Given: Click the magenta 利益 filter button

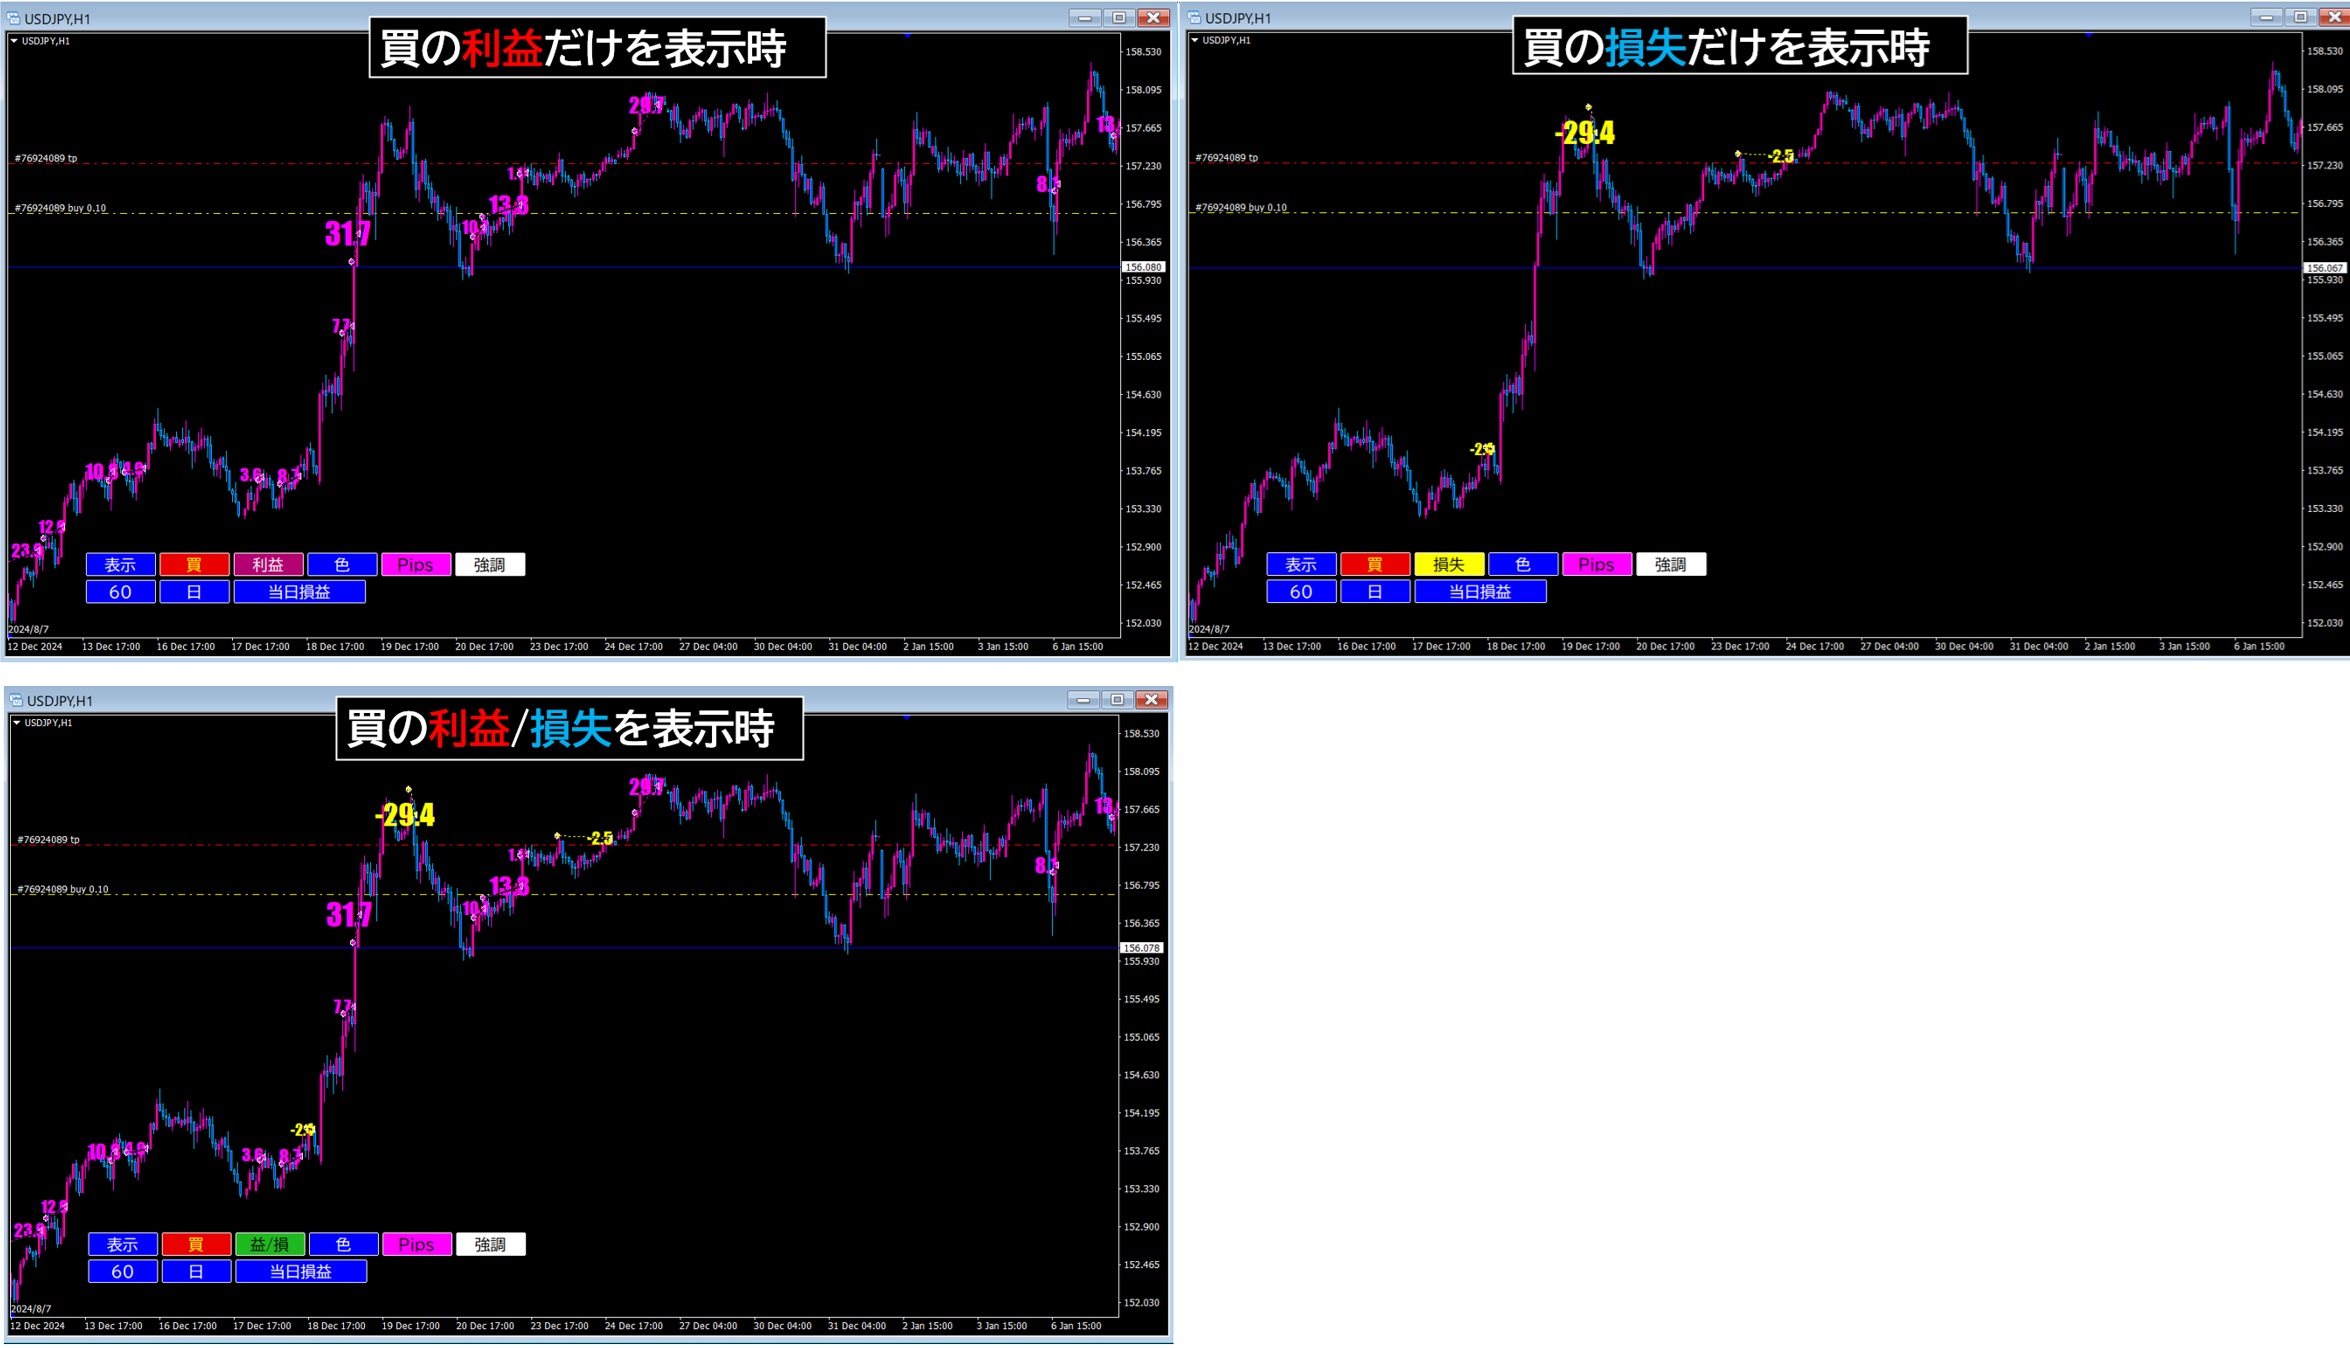Looking at the screenshot, I should 268,565.
